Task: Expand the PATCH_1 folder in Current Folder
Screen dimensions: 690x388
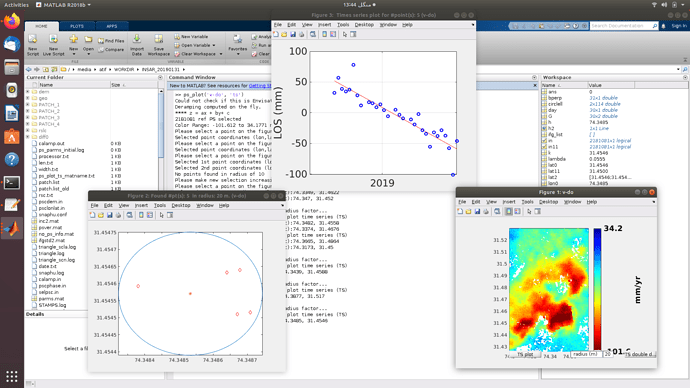Action: pos(28,105)
